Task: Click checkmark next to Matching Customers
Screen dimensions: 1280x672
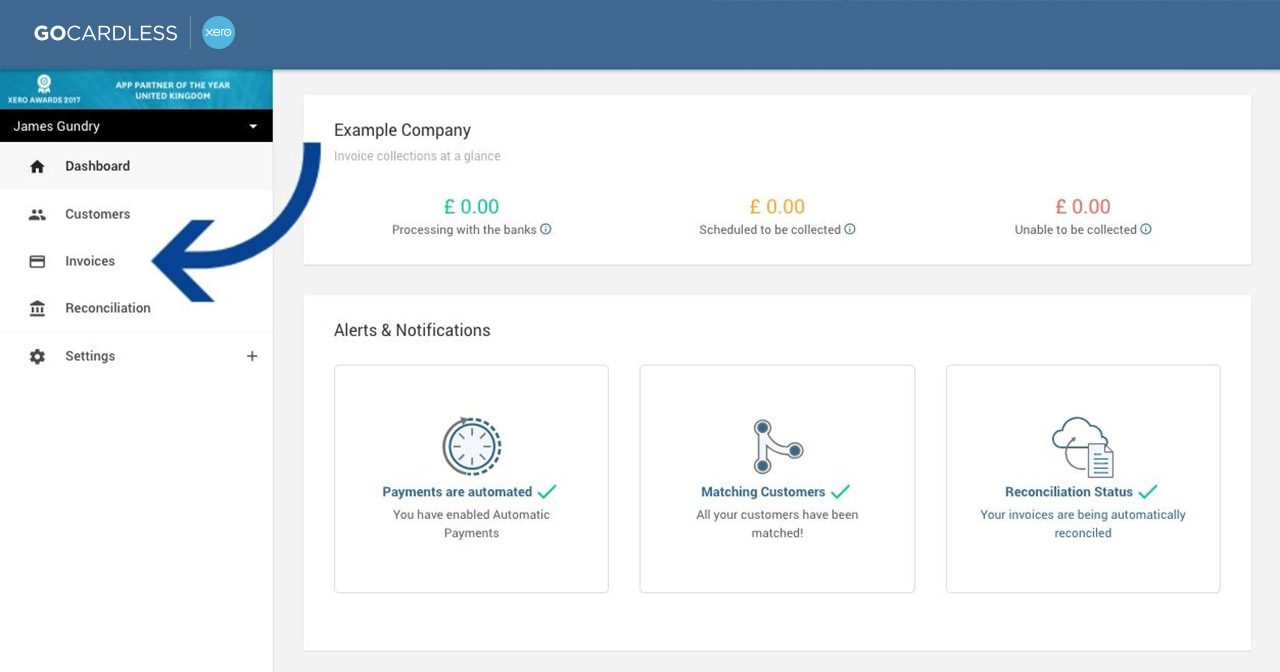Action: click(x=840, y=491)
